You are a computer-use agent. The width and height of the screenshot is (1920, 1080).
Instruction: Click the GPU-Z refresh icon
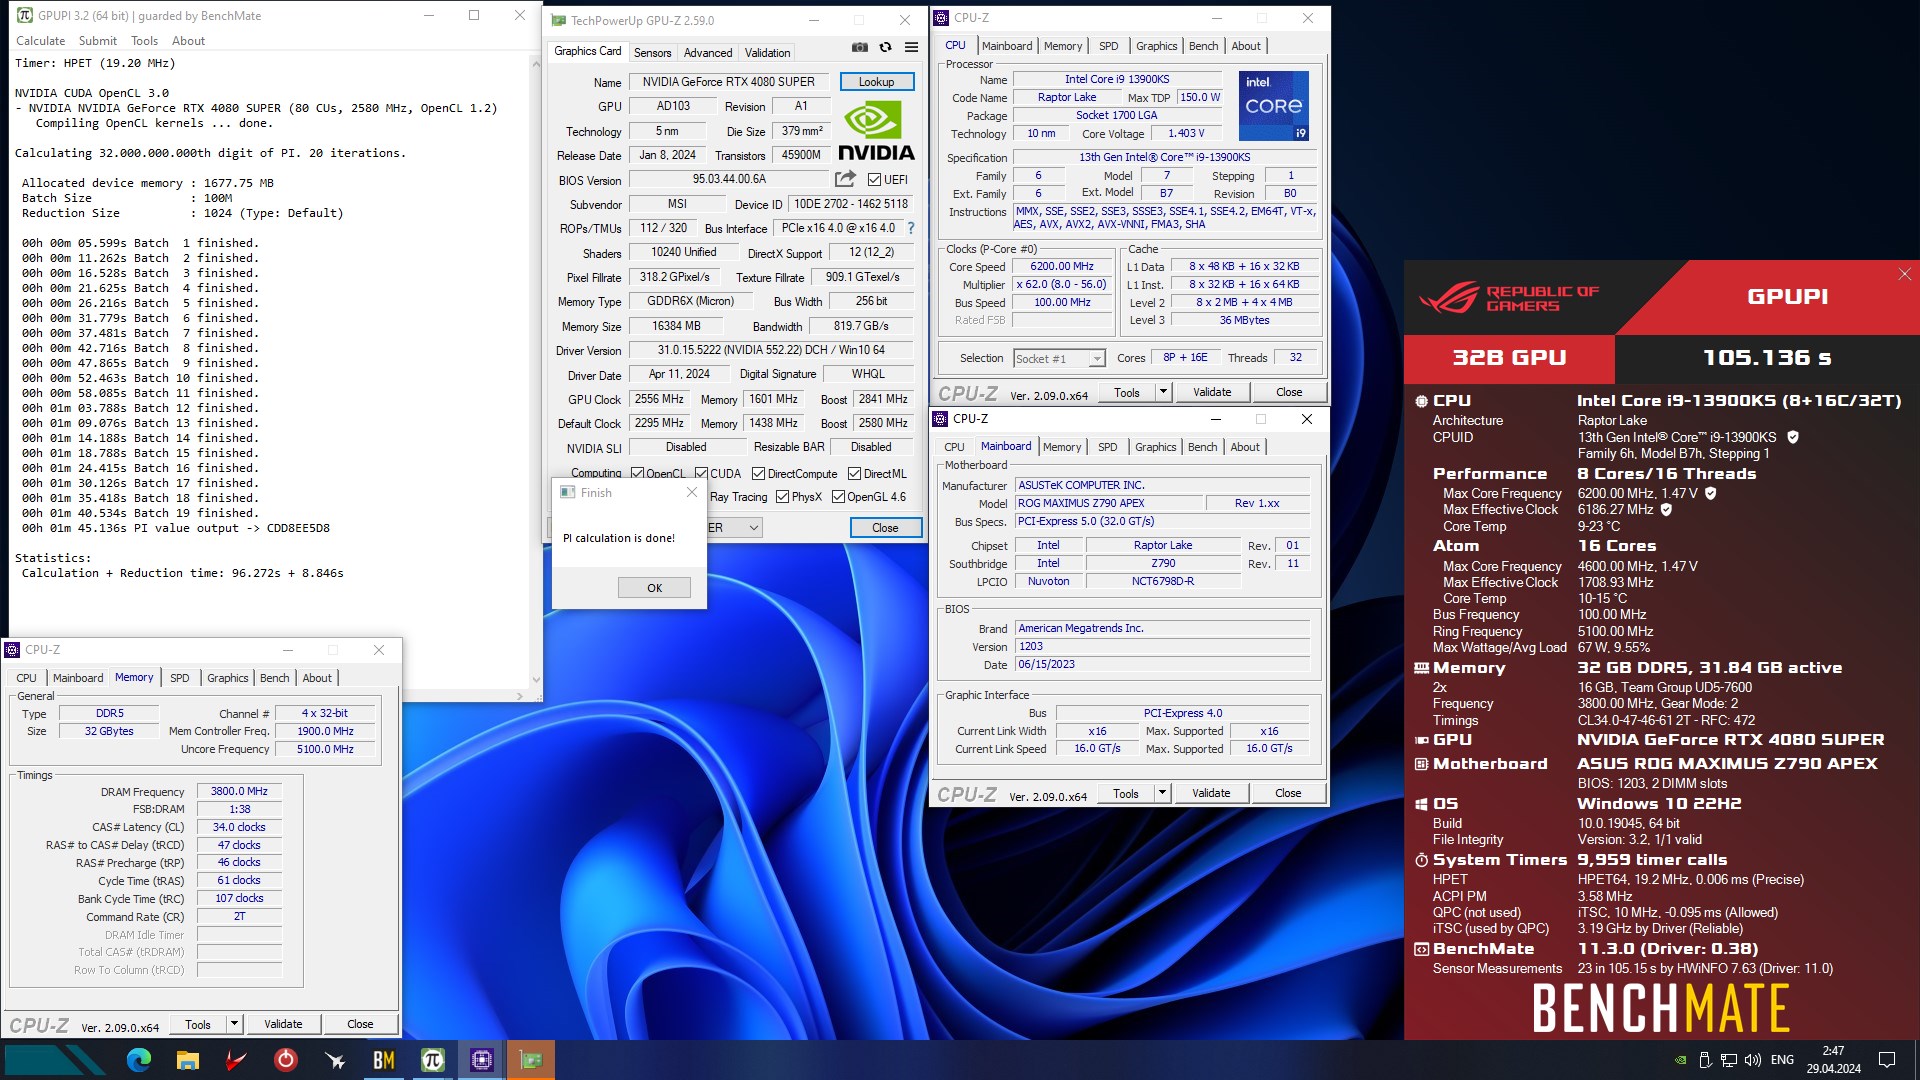885,47
